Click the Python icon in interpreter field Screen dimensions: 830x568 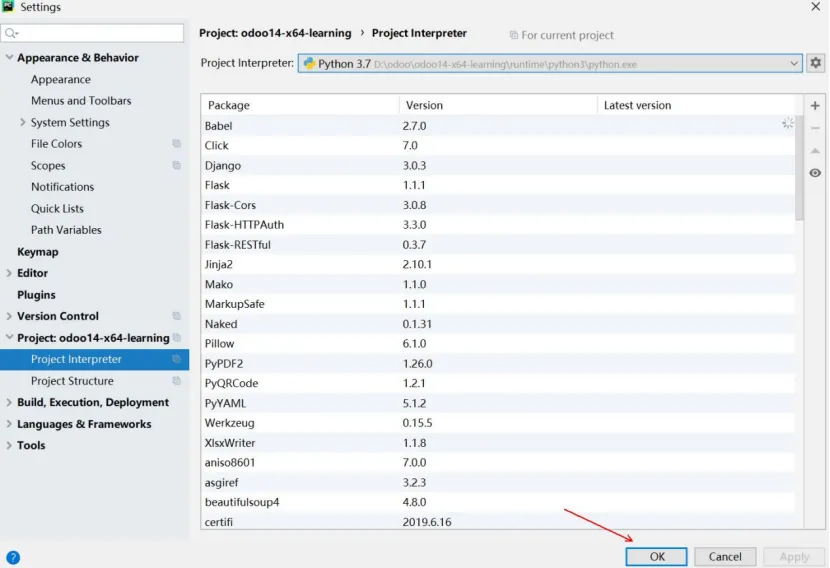tap(310, 64)
